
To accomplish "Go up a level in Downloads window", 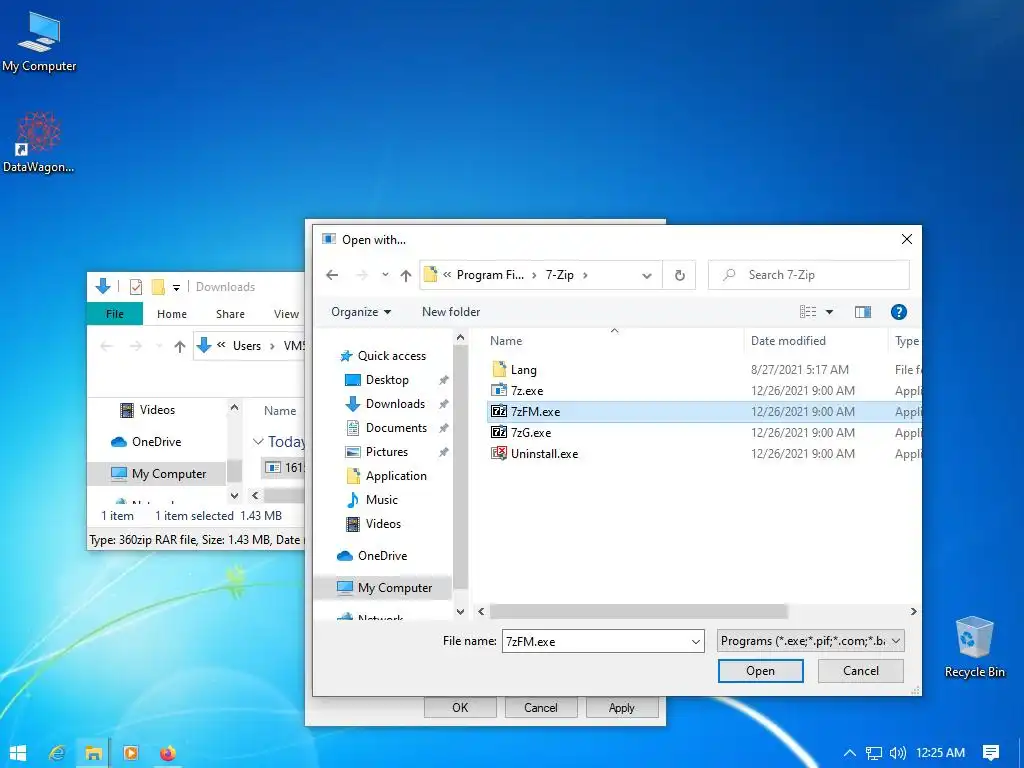I will (x=180, y=346).
